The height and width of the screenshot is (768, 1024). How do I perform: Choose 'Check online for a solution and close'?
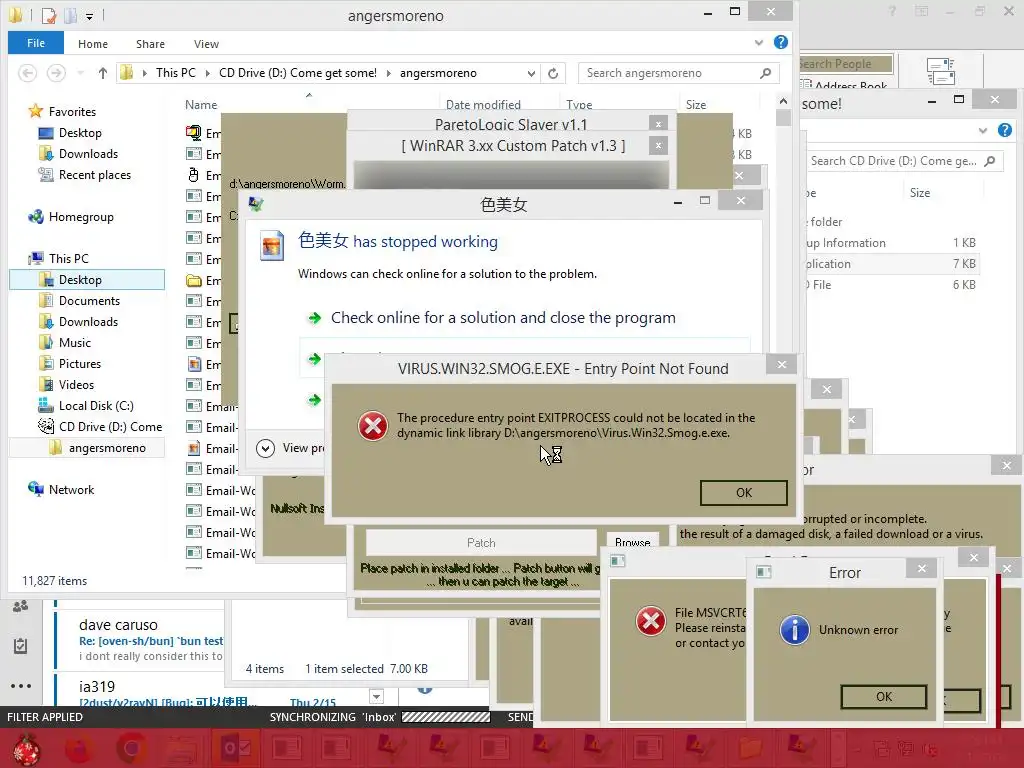pos(503,318)
